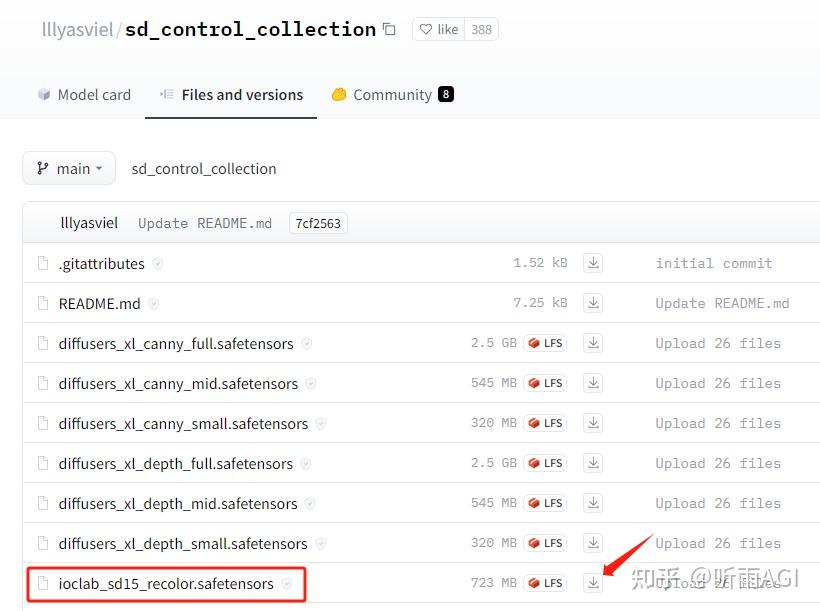
Task: Copy the model name using the copy icon
Action: coord(389,29)
